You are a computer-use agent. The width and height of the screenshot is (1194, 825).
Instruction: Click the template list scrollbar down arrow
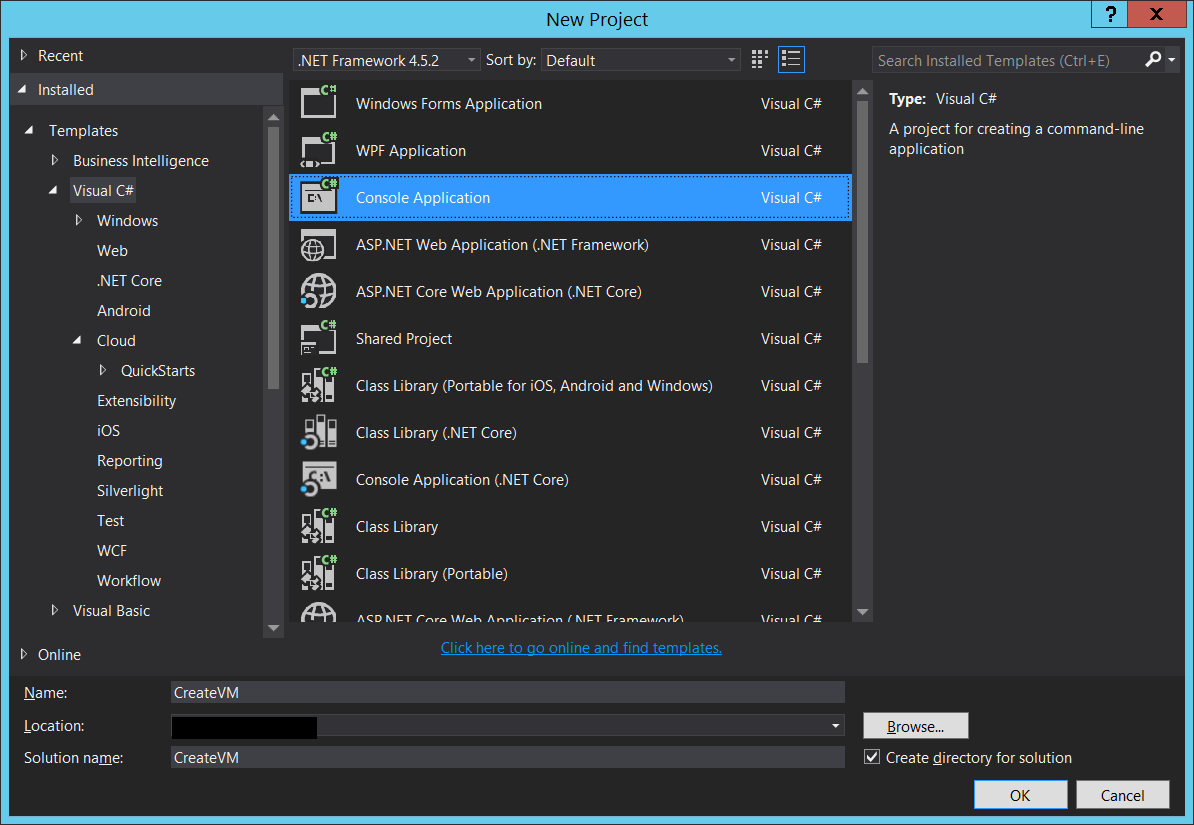coord(862,612)
